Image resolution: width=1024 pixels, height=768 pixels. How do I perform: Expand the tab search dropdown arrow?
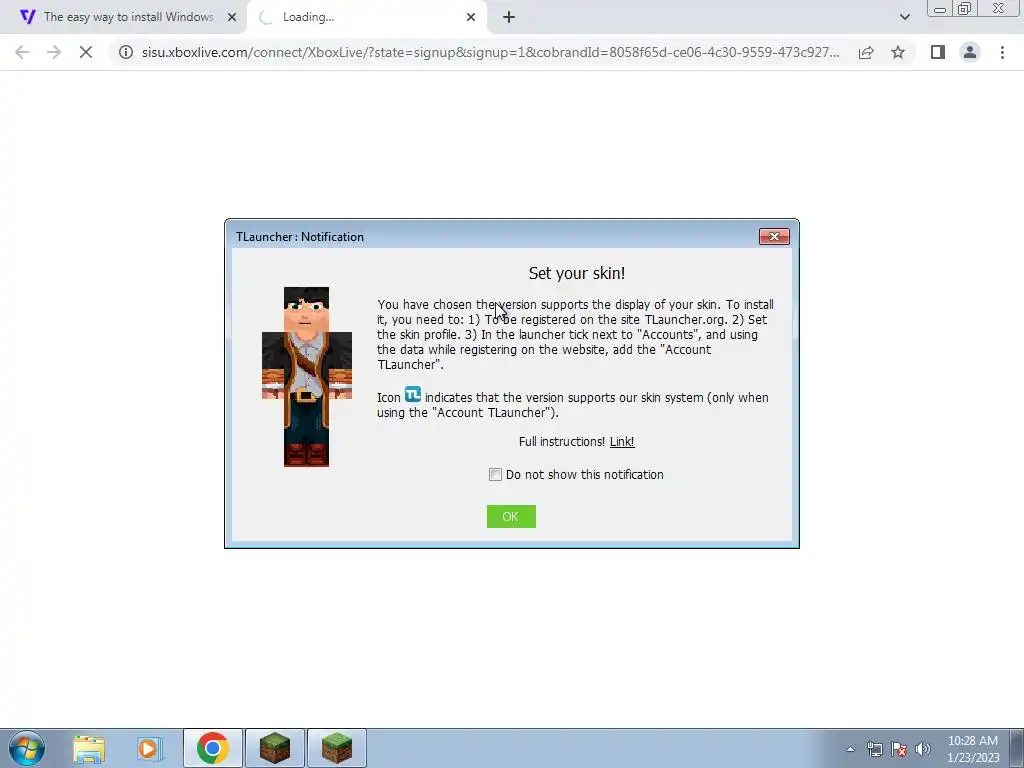pos(904,17)
